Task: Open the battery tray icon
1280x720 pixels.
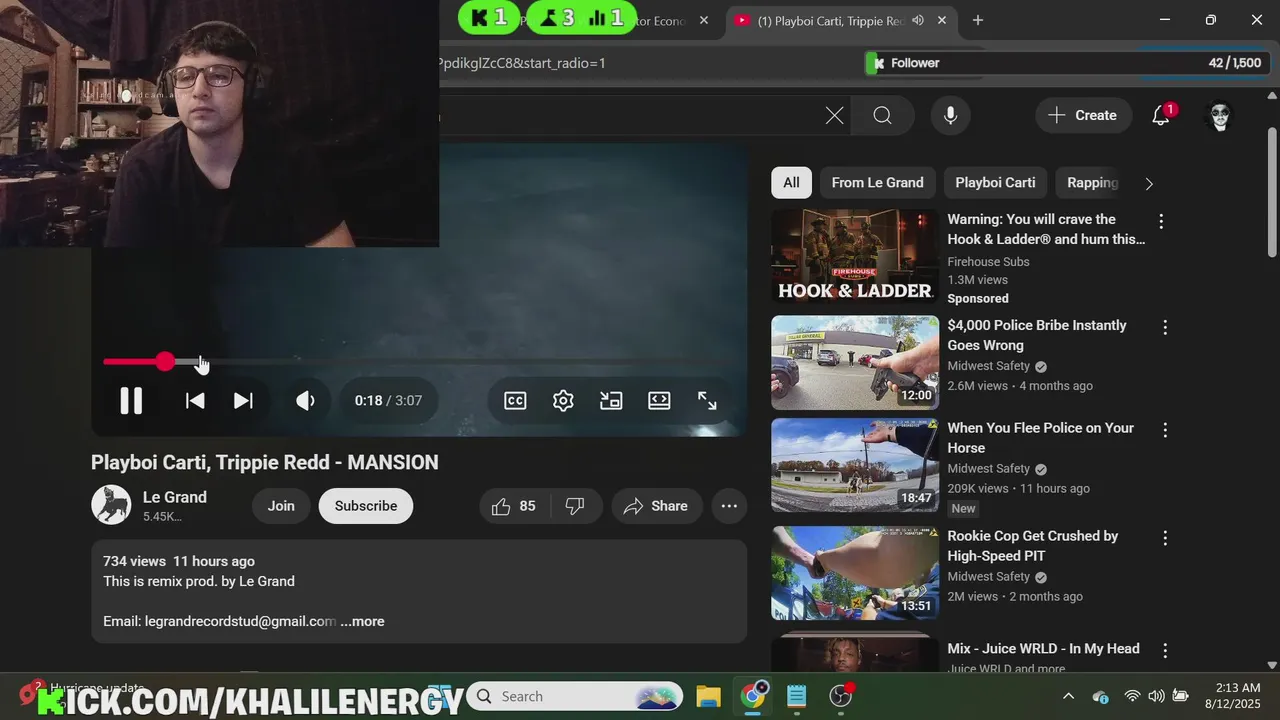Action: tap(1180, 696)
